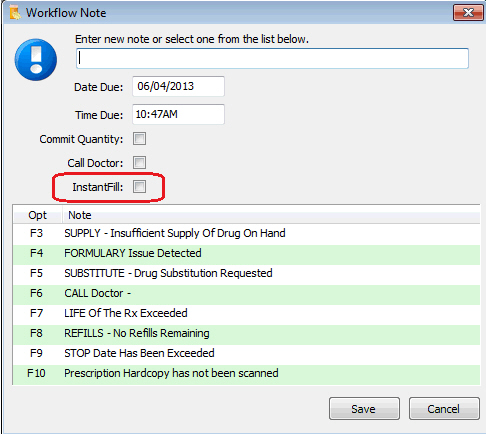
Task: Click the Date Due field
Action: click(178, 86)
